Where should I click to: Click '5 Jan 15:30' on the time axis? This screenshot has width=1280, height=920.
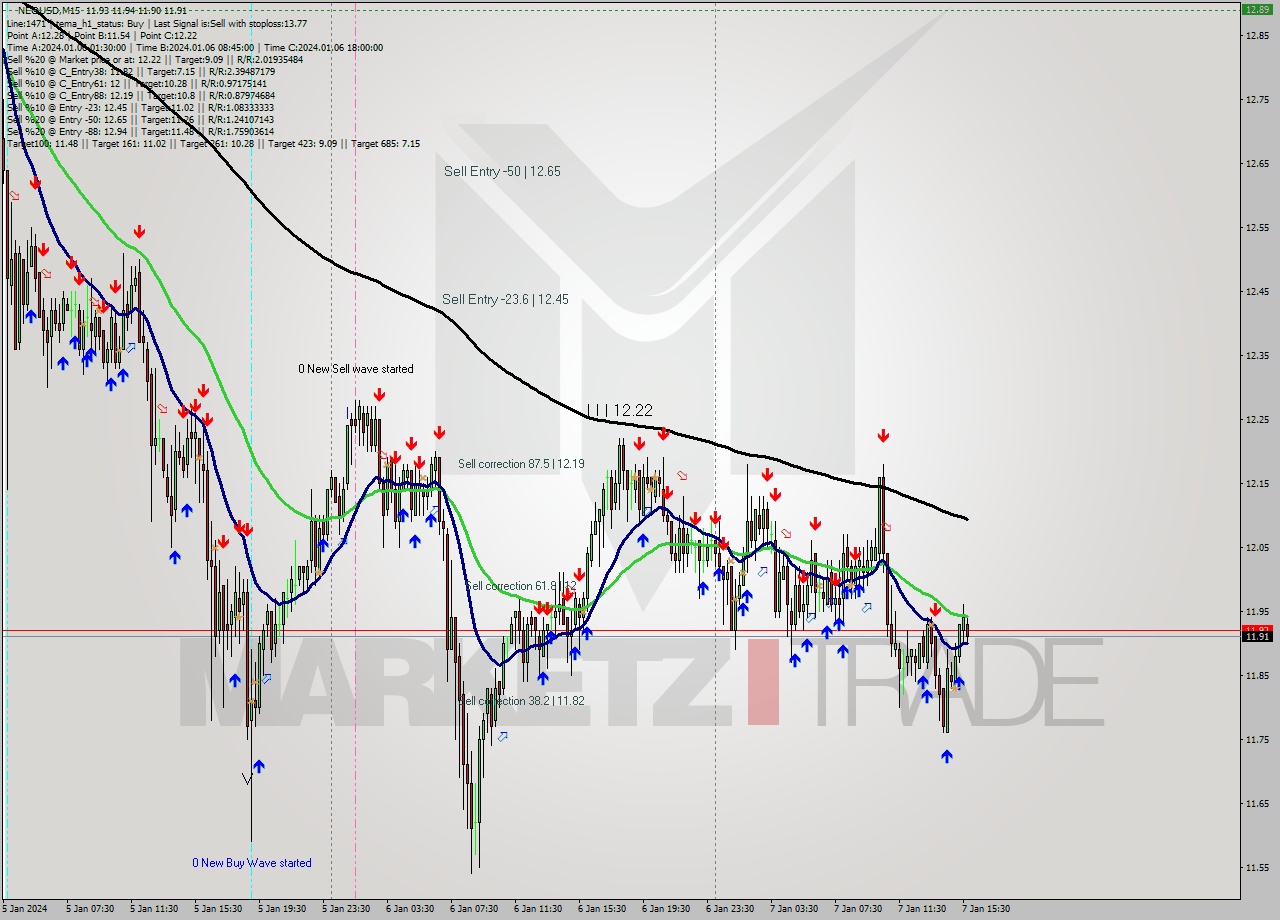pos(218,909)
